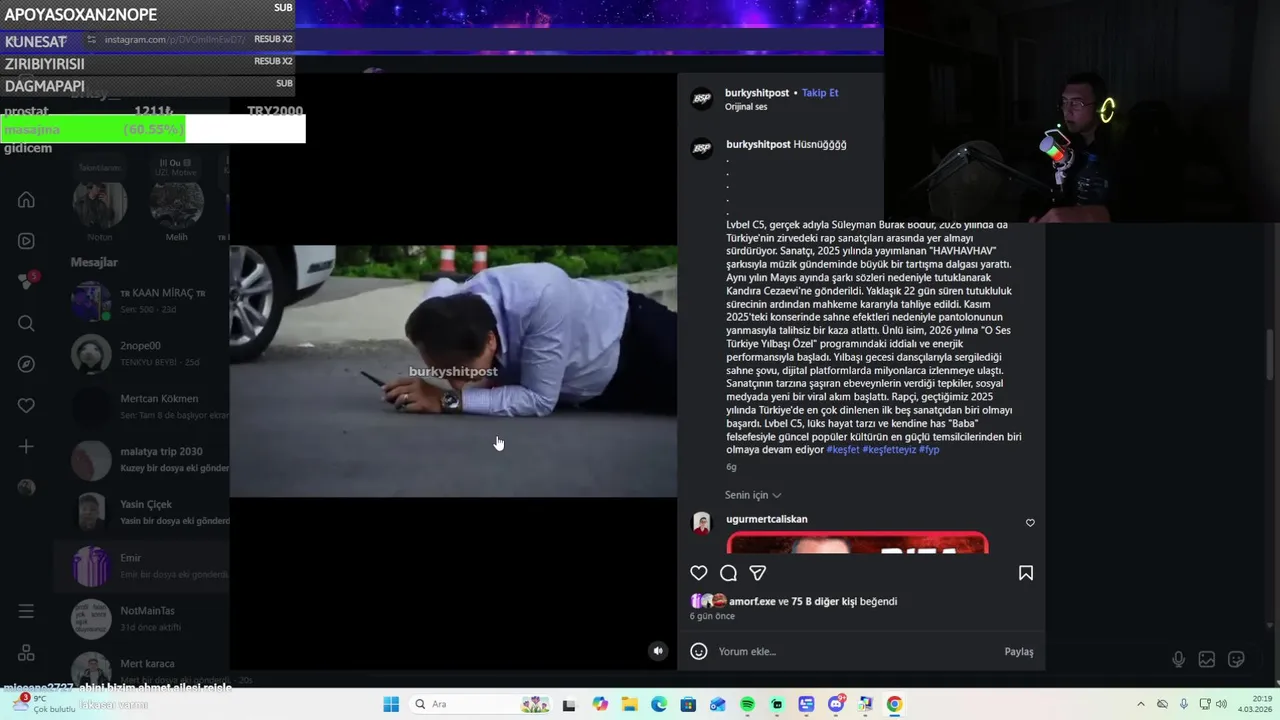Open Microsoft Edge from taskbar
1280x720 pixels.
tap(659, 704)
